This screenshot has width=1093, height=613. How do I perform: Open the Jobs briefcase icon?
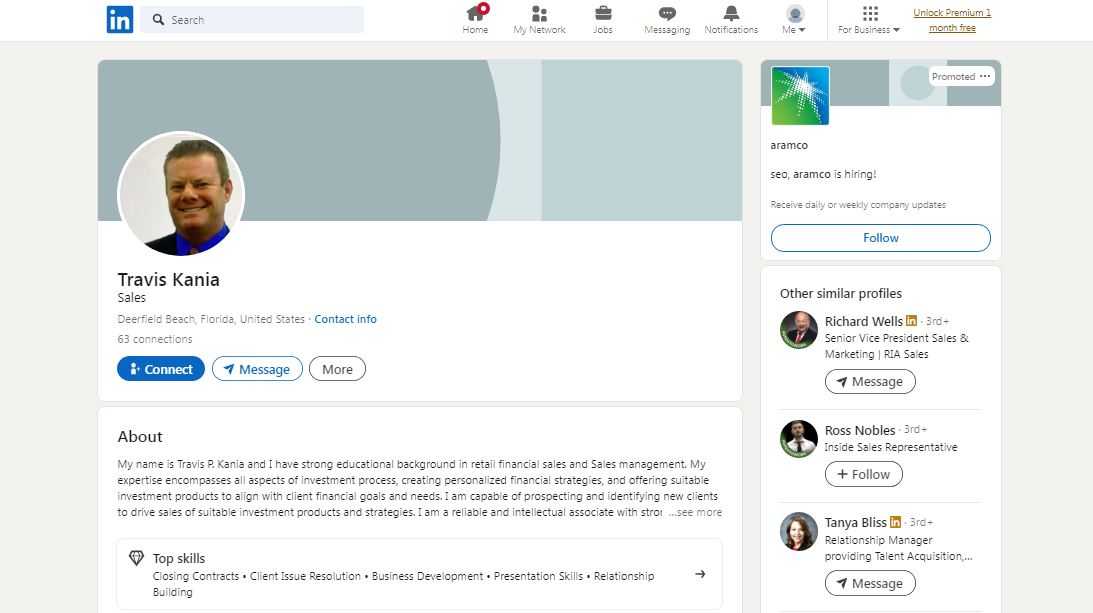(x=602, y=14)
